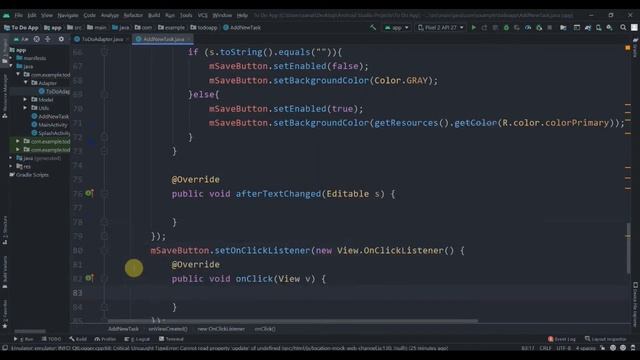
Task: Click the Profile app gauge icon
Action: coord(528,27)
